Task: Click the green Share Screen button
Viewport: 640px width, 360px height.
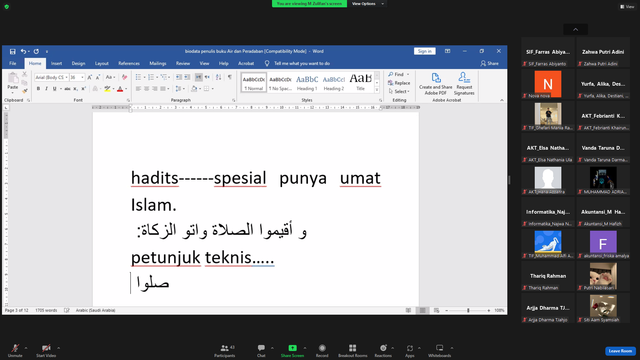Action: [292, 350]
